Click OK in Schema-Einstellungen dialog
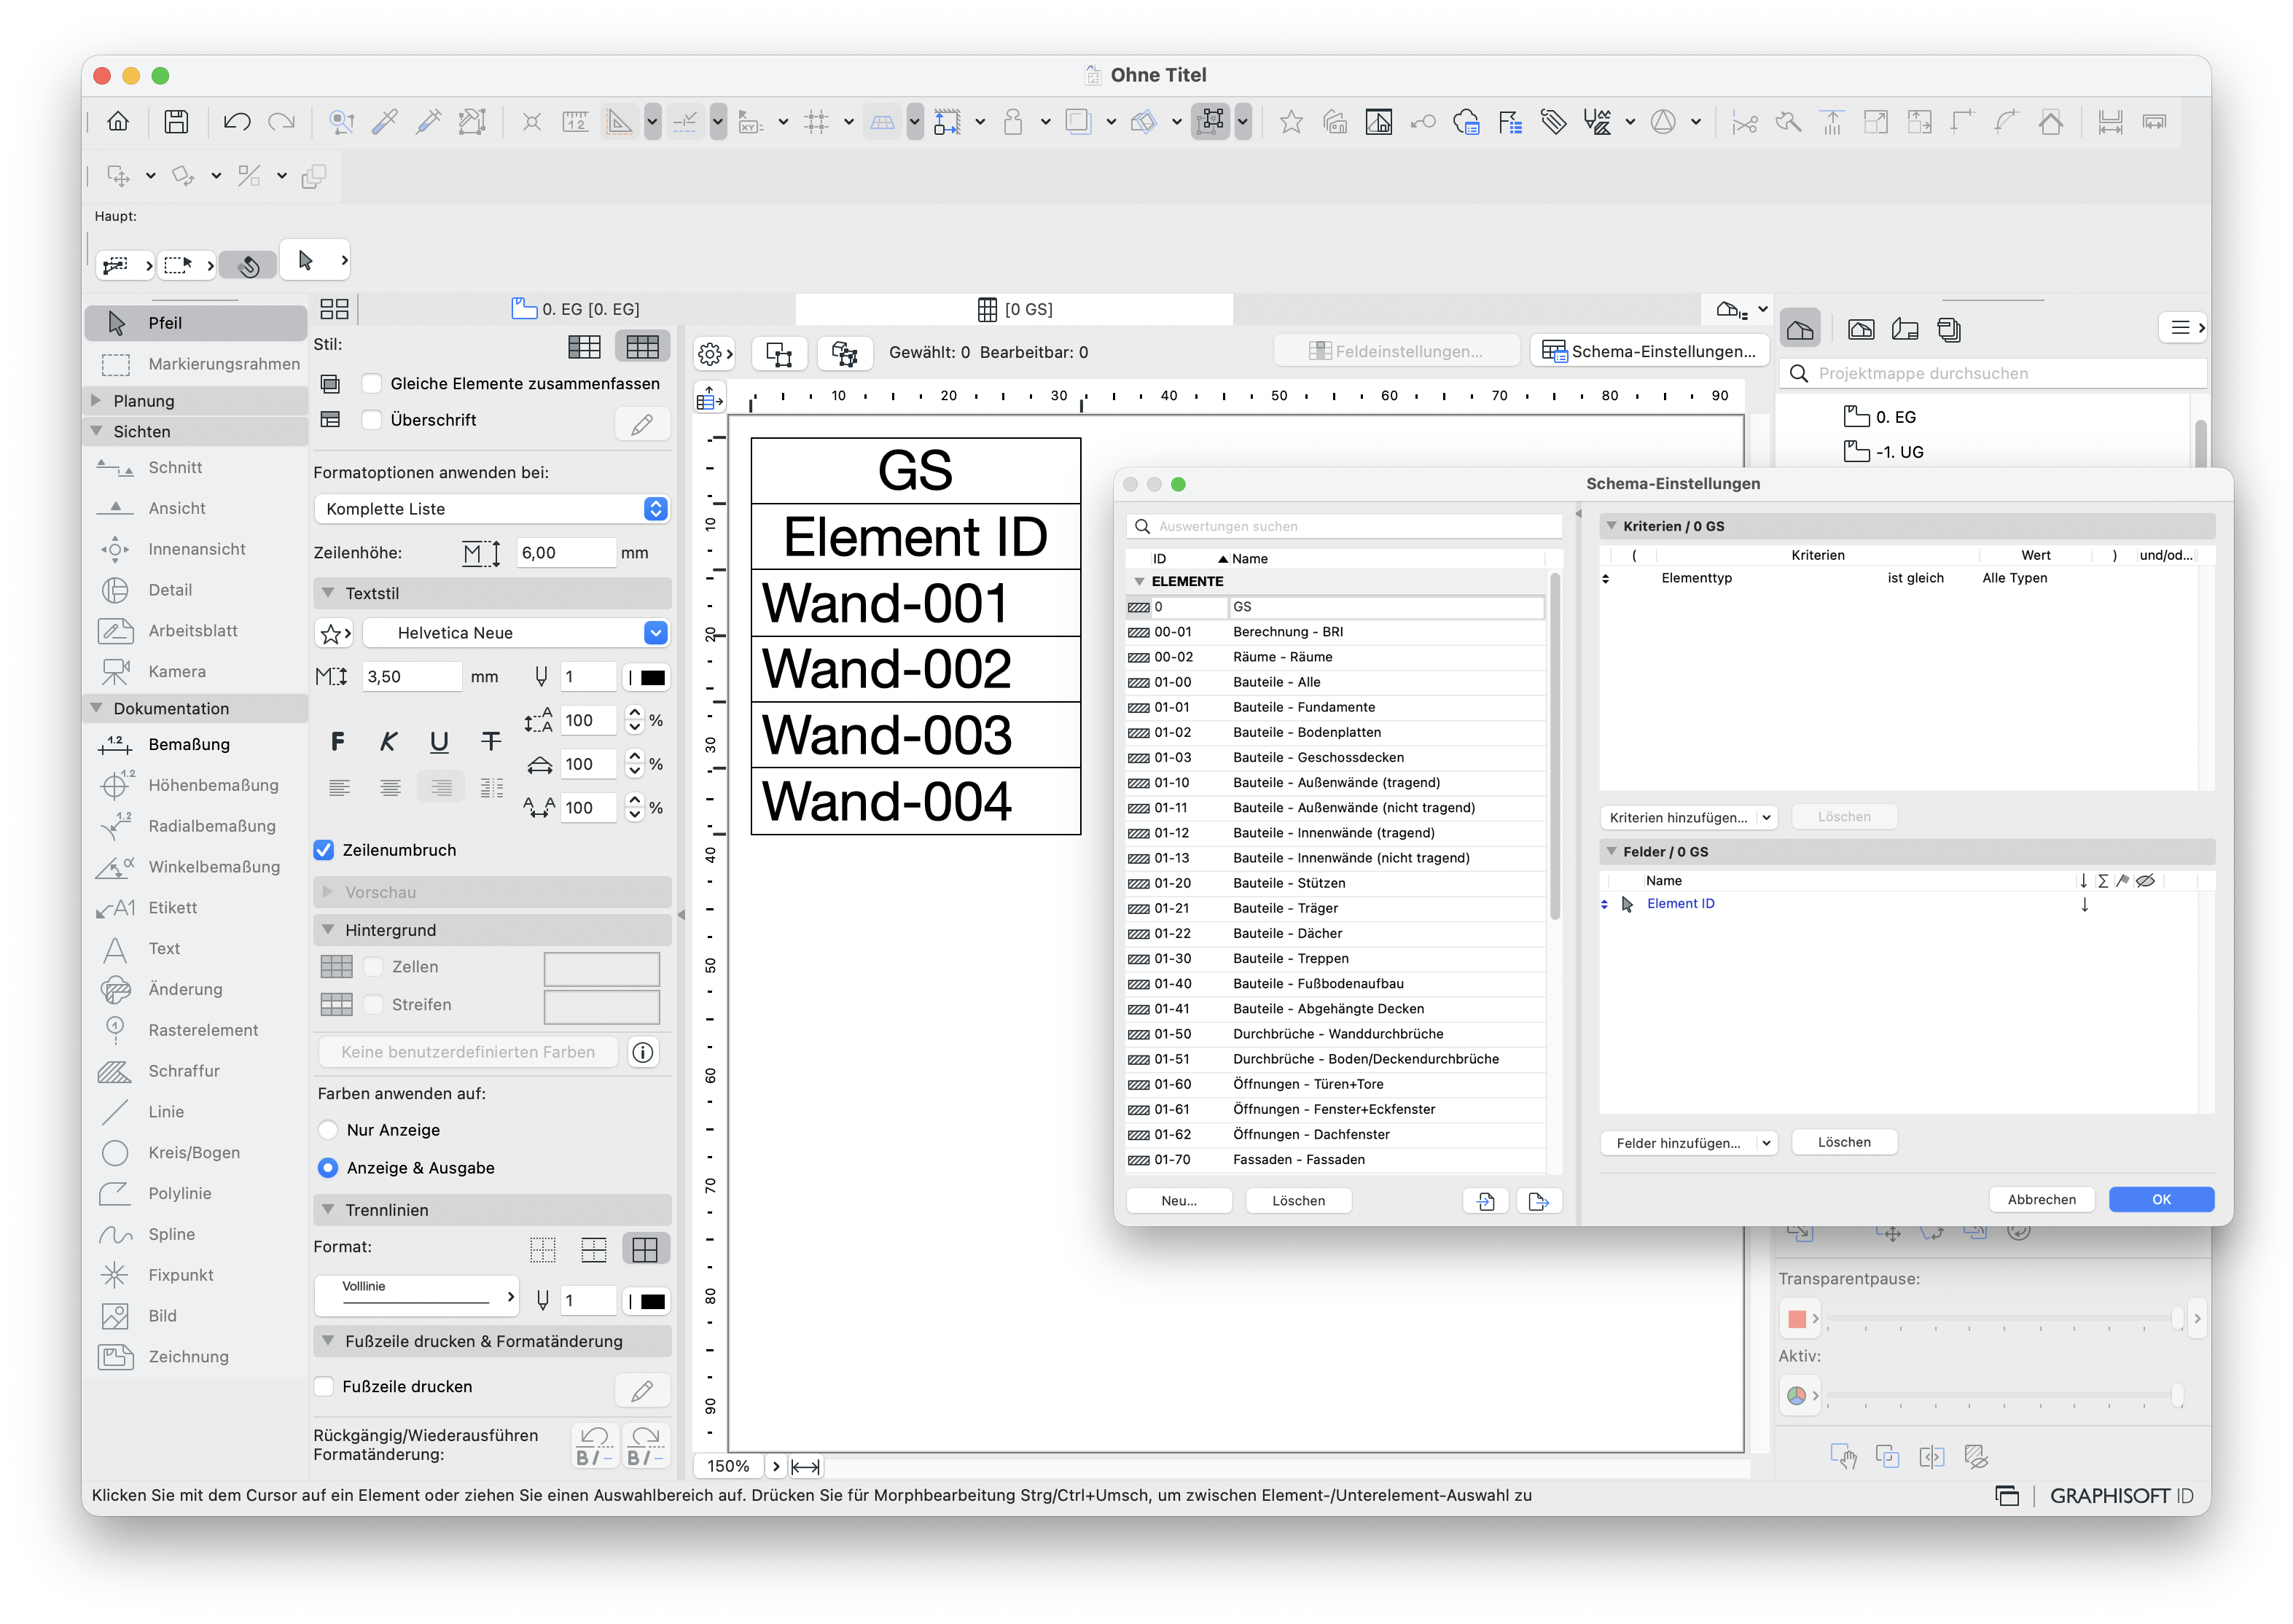The width and height of the screenshot is (2293, 1624). tap(2160, 1199)
